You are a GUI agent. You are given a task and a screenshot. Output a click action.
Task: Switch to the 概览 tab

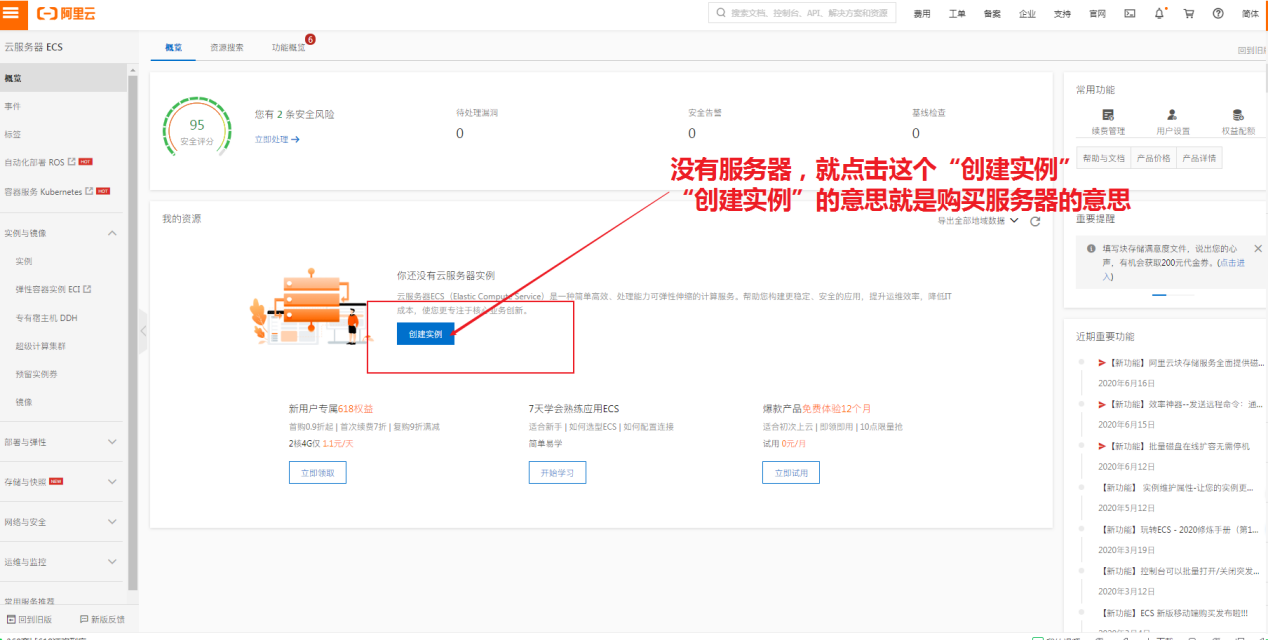click(174, 48)
